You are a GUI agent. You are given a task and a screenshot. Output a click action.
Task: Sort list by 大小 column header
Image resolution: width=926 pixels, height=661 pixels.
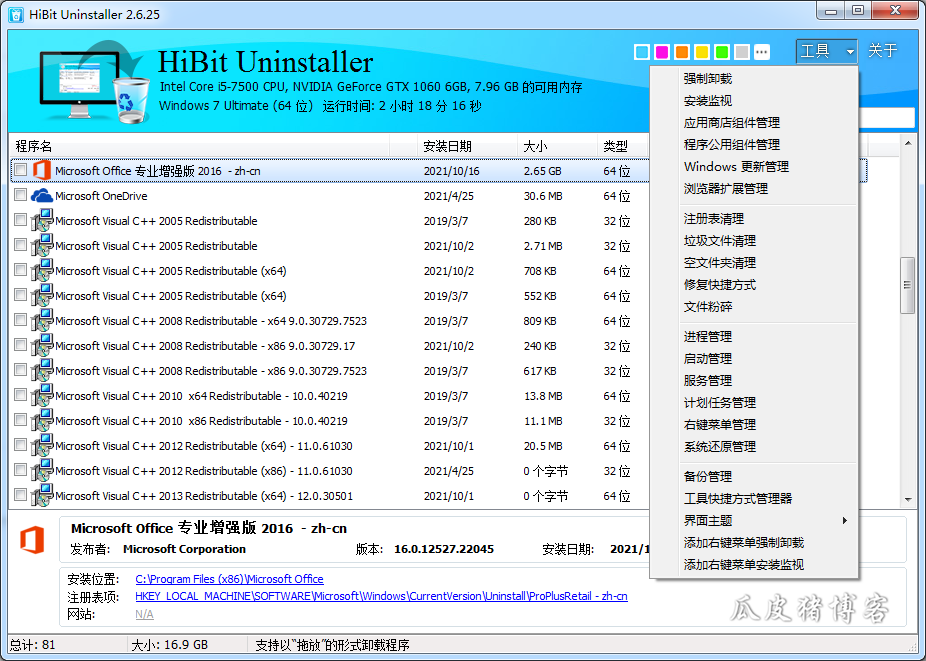pyautogui.click(x=558, y=146)
